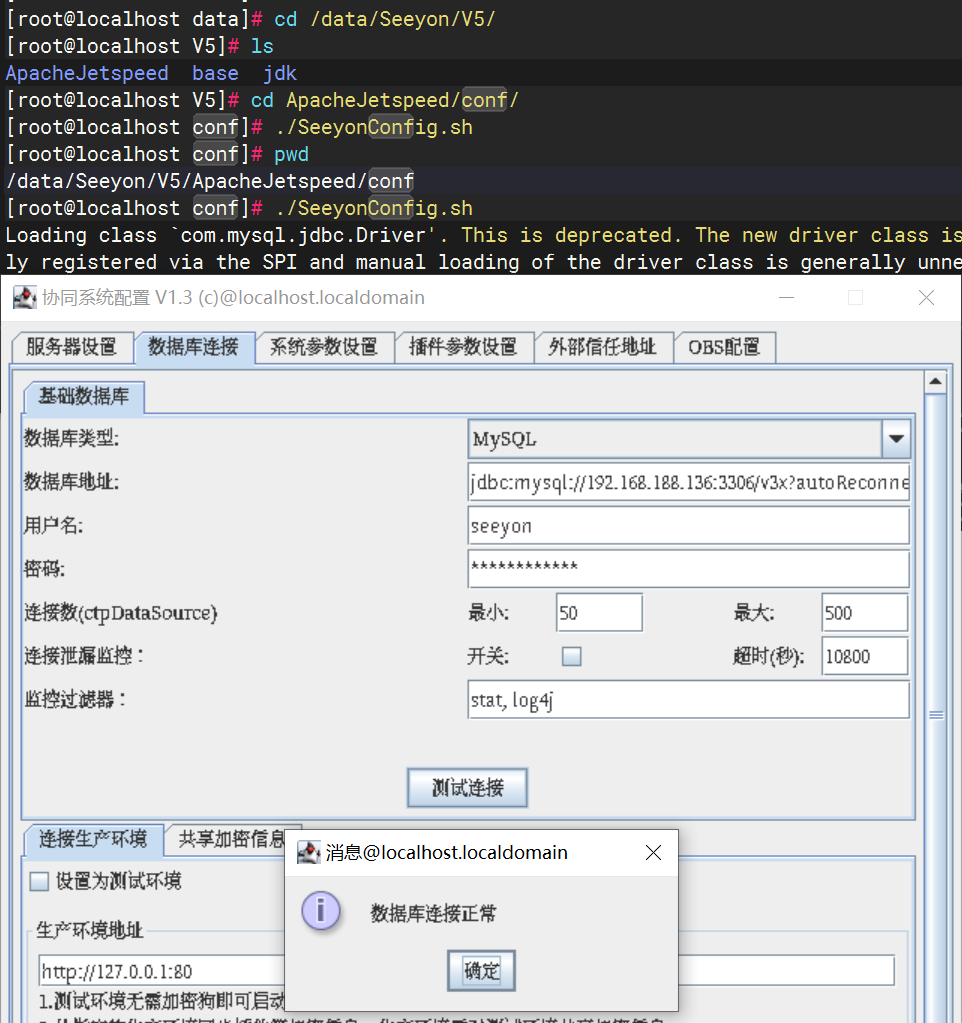Click '/data/Seeyon/V5/ApacheJetspeed/conf' pwd output line

coord(210,181)
